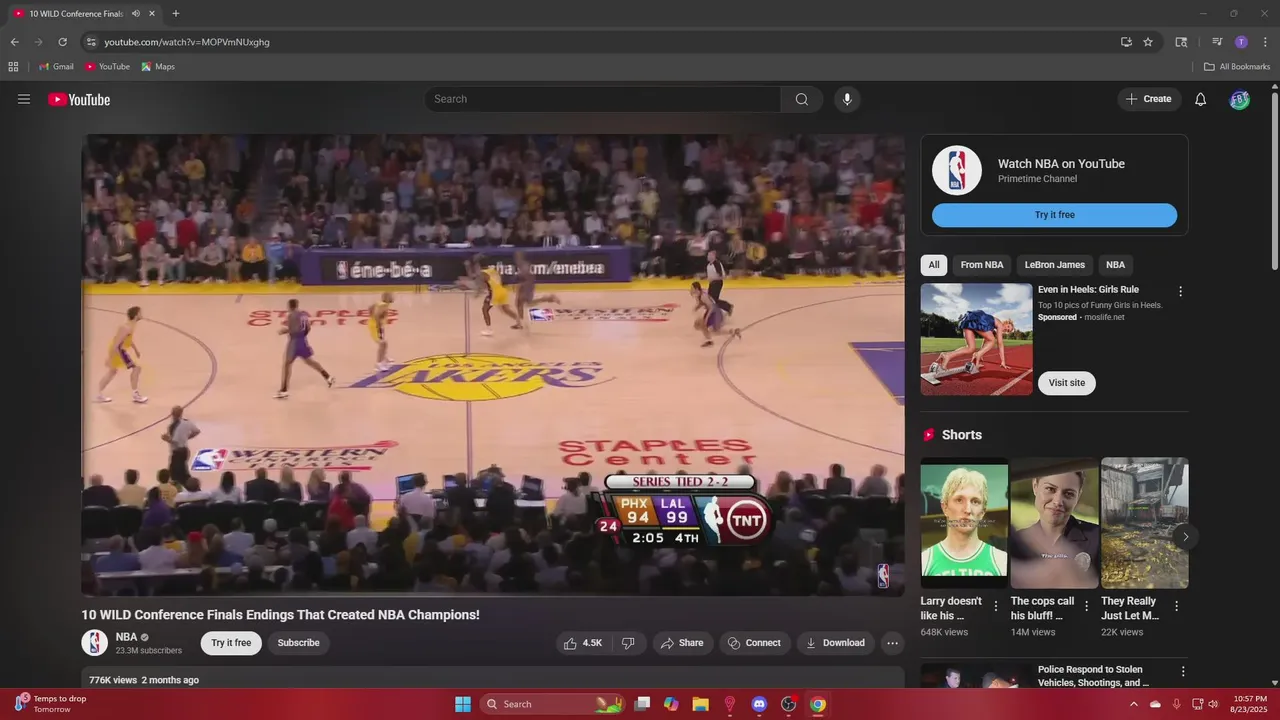The height and width of the screenshot is (720, 1280).
Task: Click the blue 'Try it free' button in the NBA promo card
Action: pyautogui.click(x=1054, y=215)
